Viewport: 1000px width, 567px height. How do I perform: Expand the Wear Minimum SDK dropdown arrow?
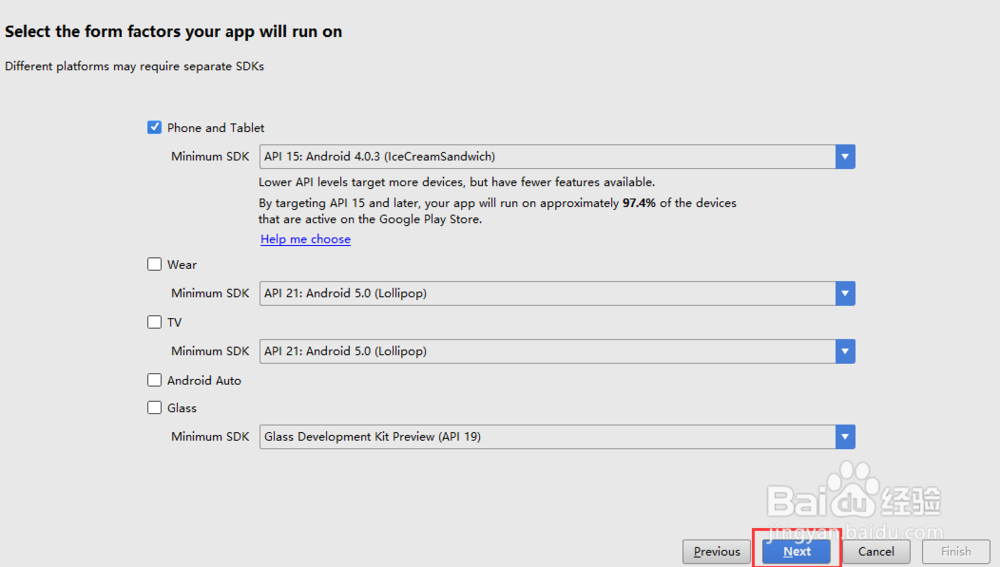(x=846, y=293)
